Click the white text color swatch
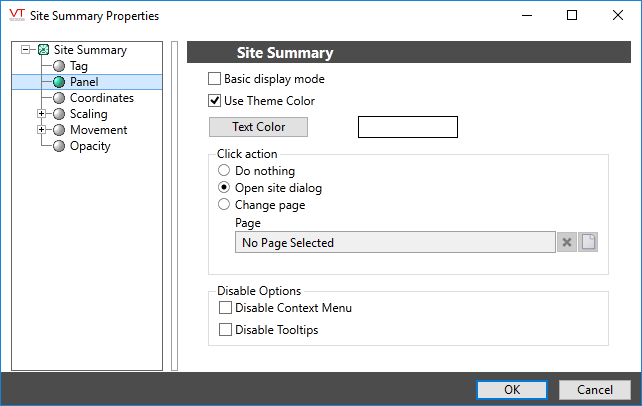Viewport: 642px width, 406px height. coord(407,127)
